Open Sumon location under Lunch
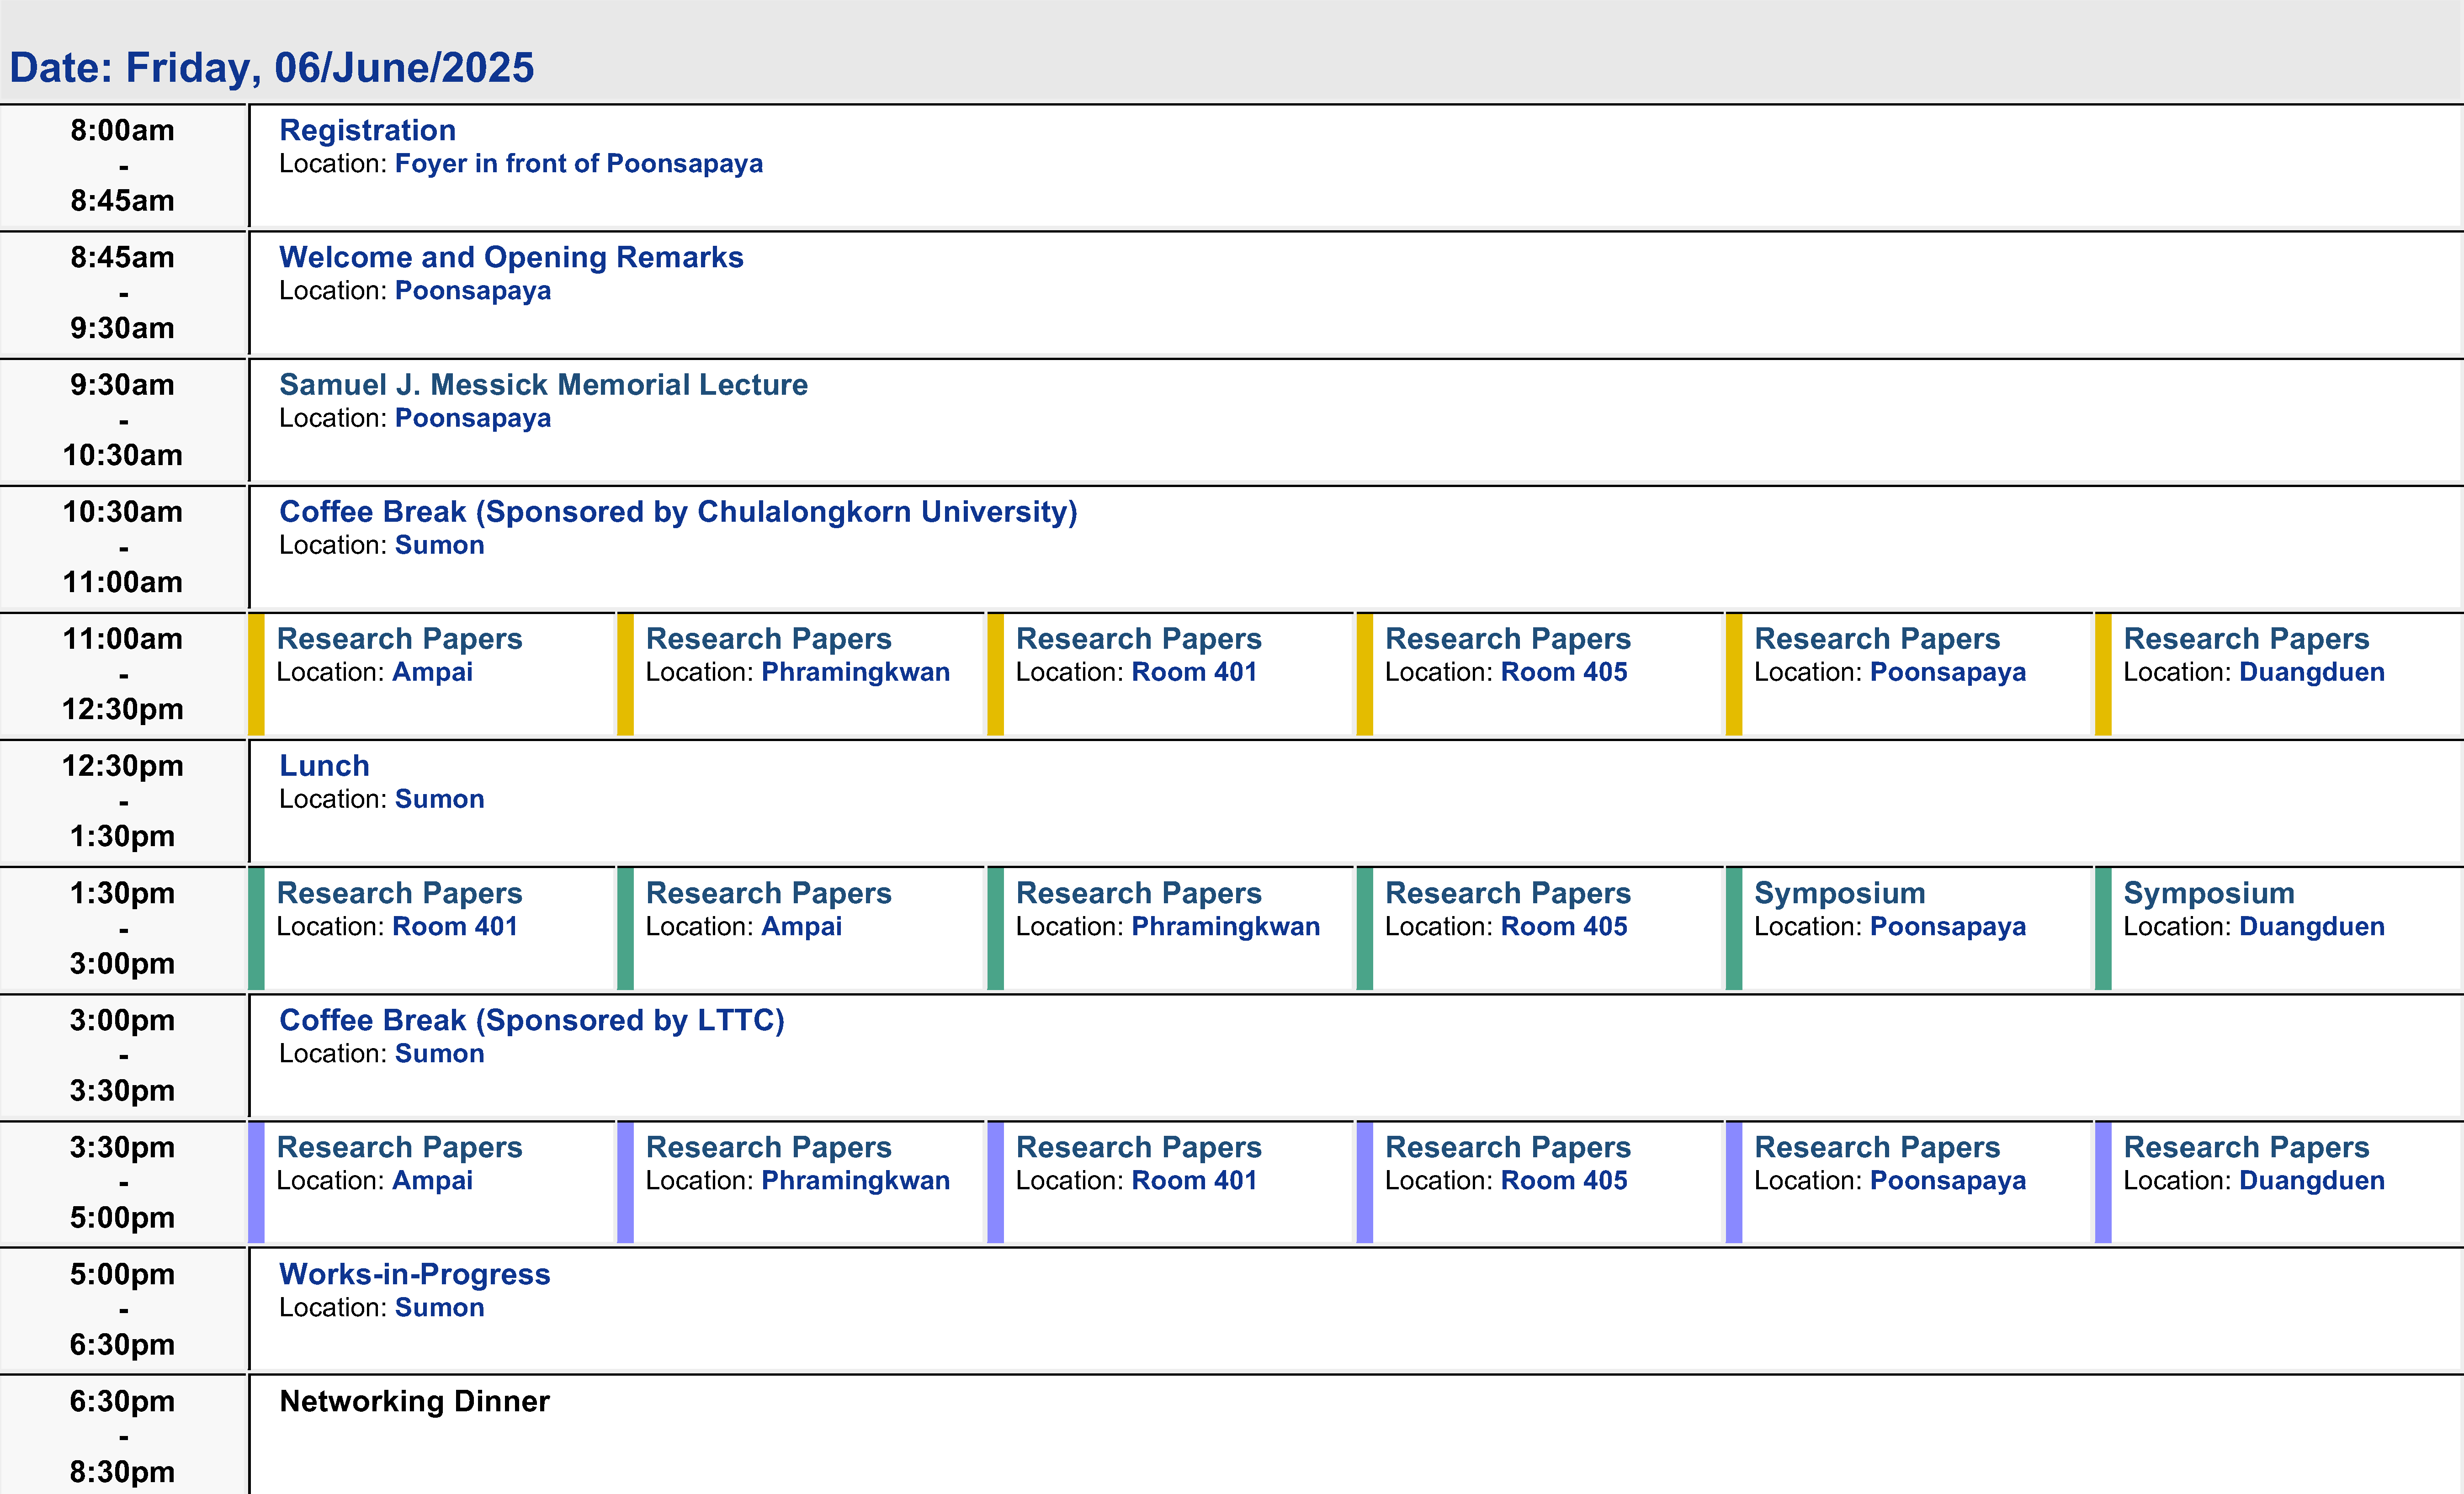The image size is (2464, 1494). tap(440, 799)
